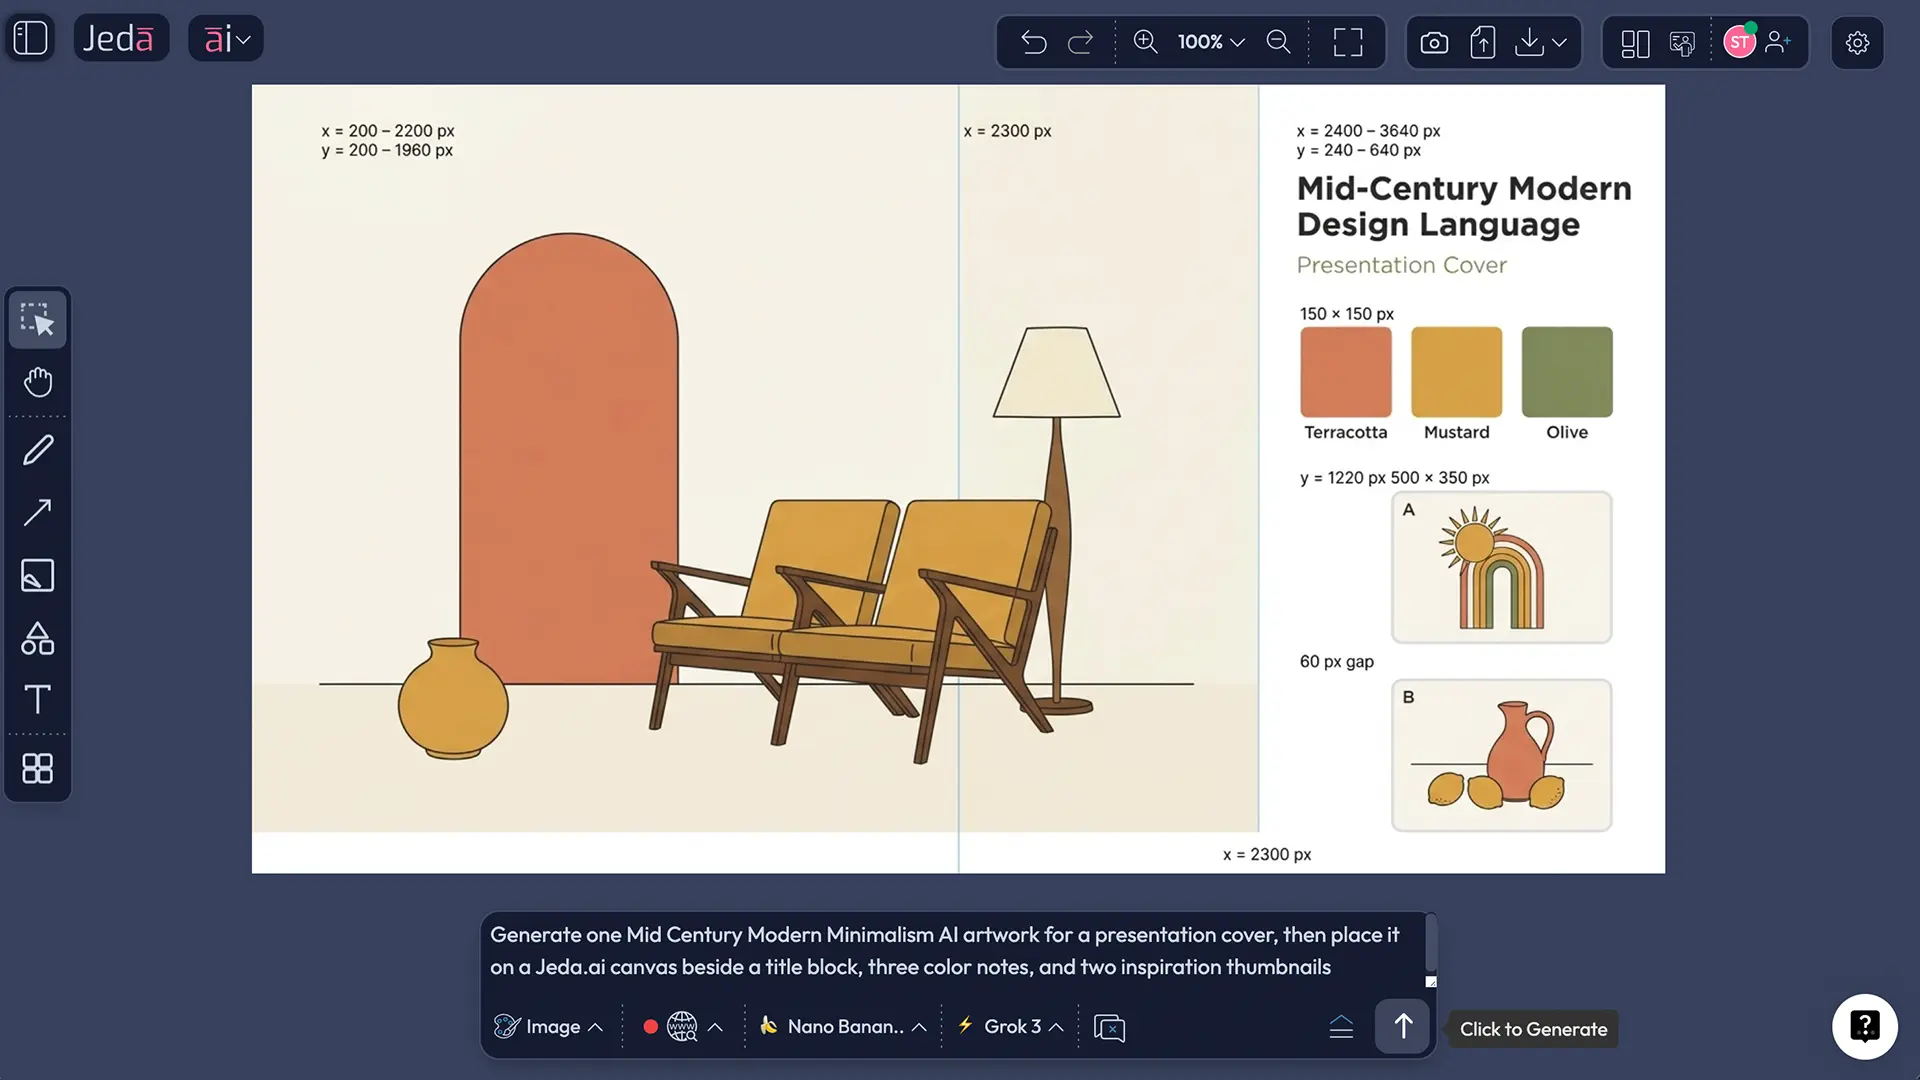Click the download icon
The width and height of the screenshot is (1920, 1080).
point(1529,42)
